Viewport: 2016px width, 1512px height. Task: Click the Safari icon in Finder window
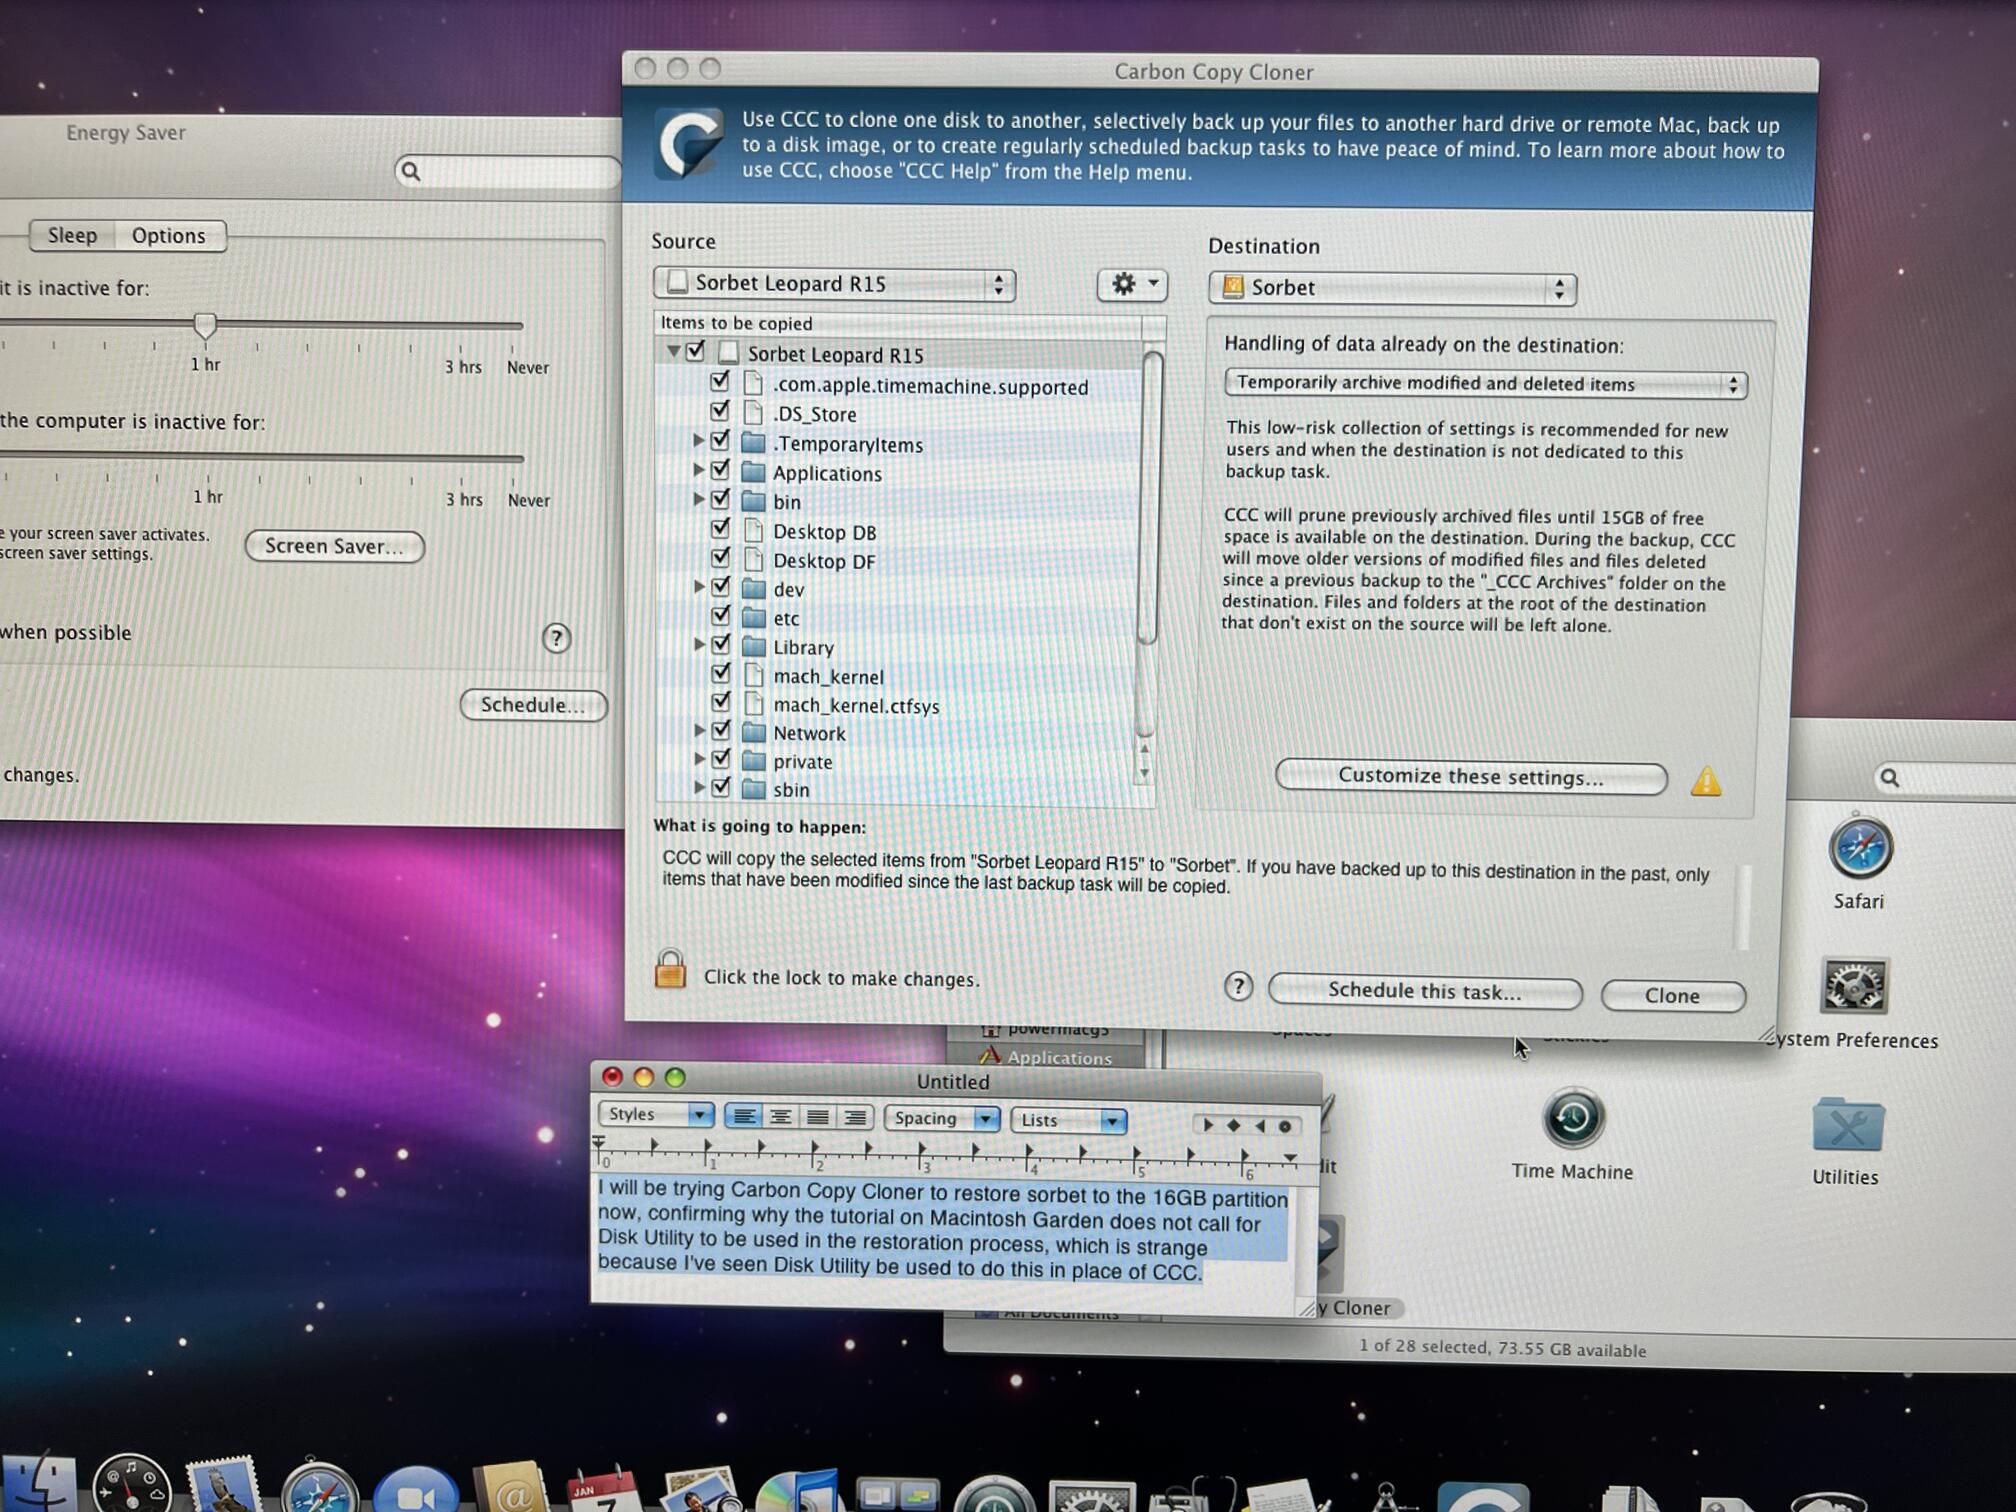(x=1859, y=849)
